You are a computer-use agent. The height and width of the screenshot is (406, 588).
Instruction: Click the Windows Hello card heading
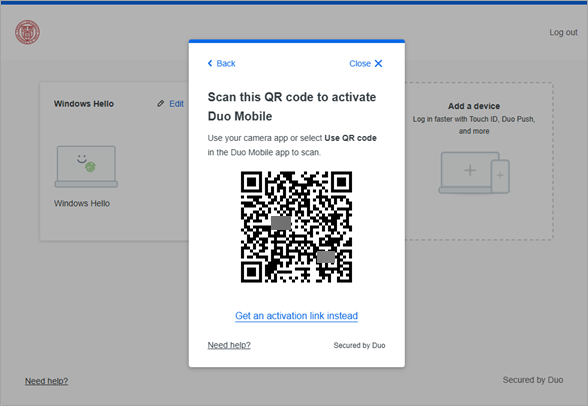pos(84,104)
